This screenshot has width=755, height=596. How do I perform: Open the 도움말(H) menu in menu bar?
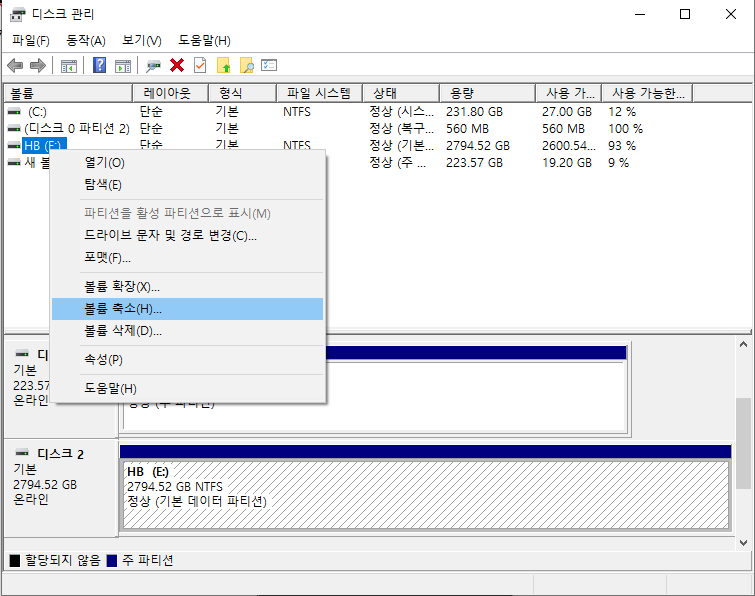coord(204,40)
